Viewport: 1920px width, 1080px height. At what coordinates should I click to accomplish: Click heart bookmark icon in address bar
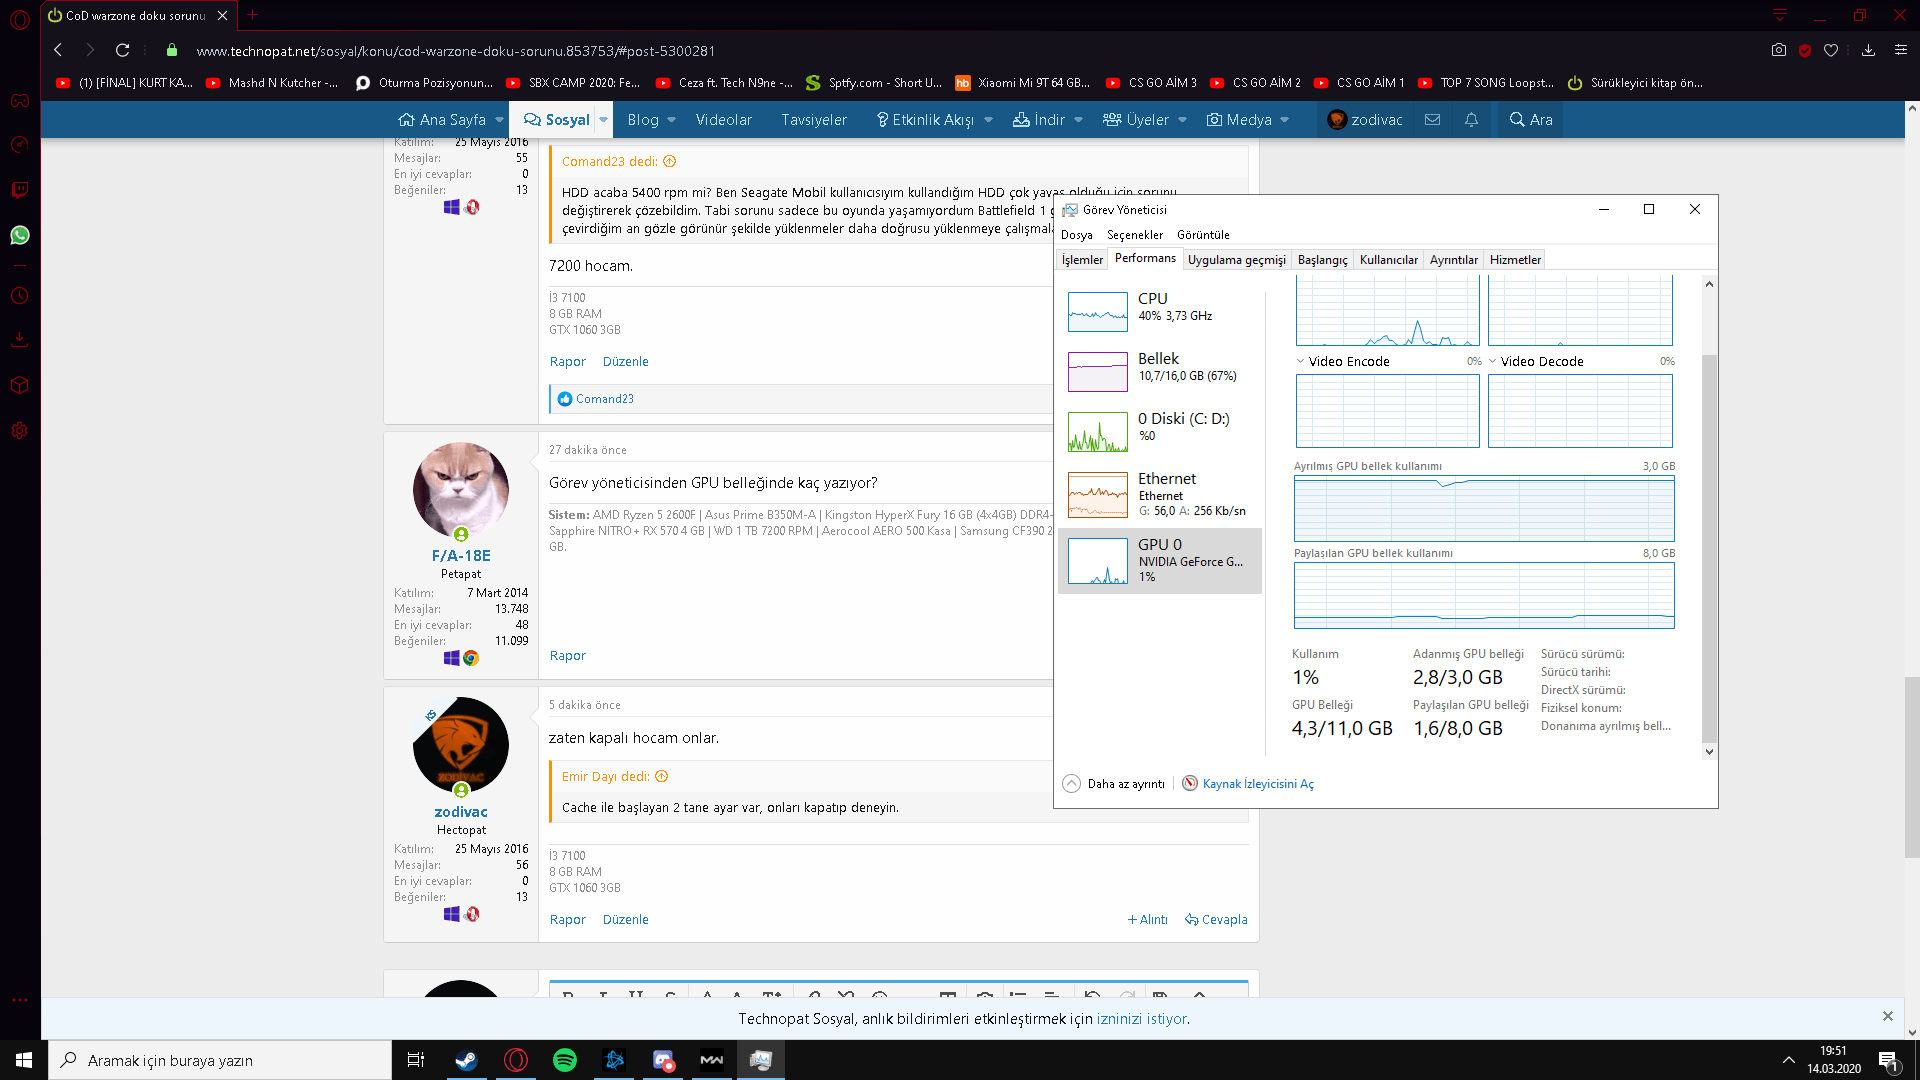(1831, 50)
